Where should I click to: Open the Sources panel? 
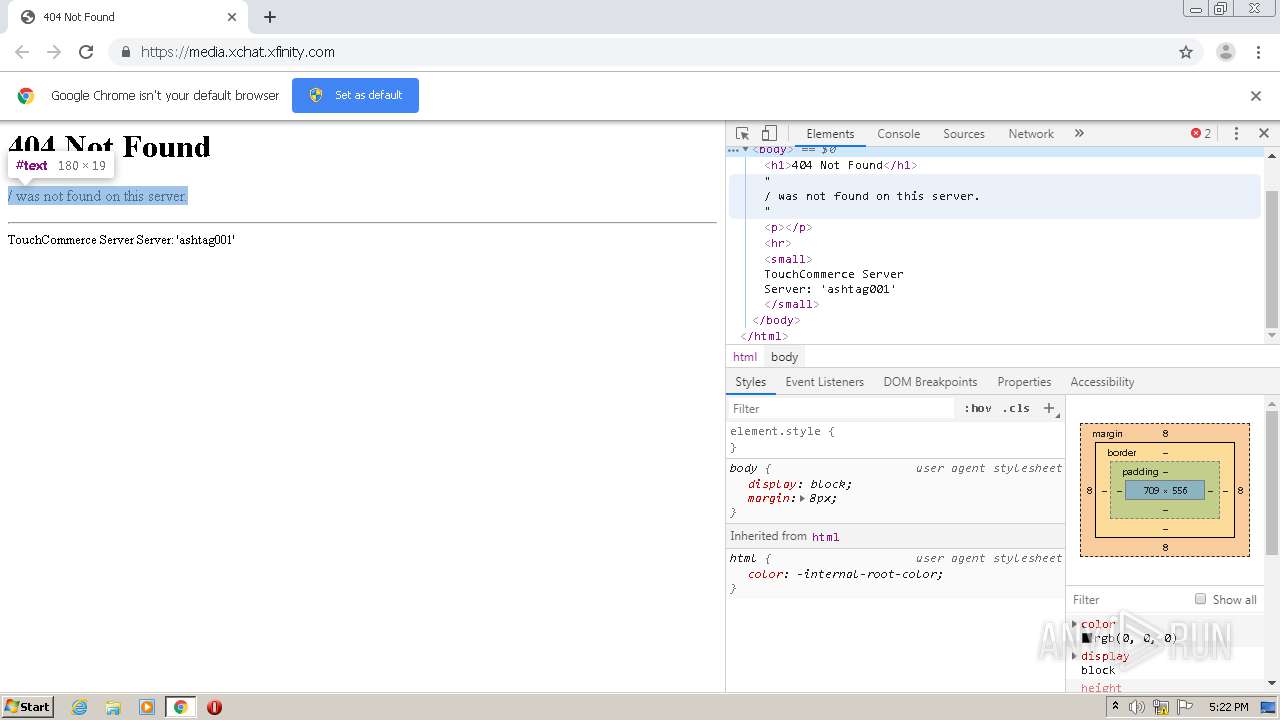tap(964, 134)
